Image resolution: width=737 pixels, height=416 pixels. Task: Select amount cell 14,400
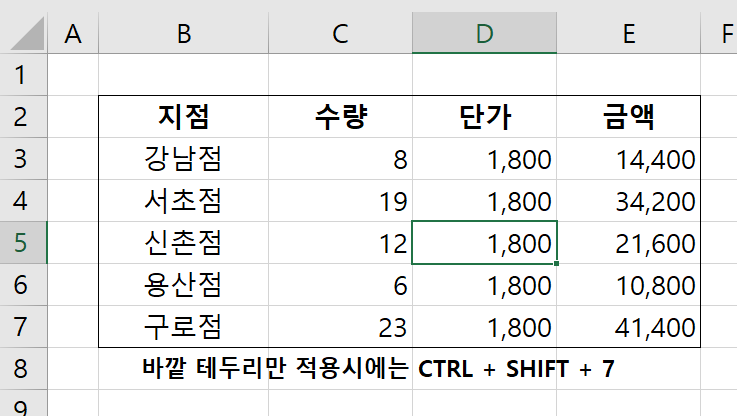(628, 158)
